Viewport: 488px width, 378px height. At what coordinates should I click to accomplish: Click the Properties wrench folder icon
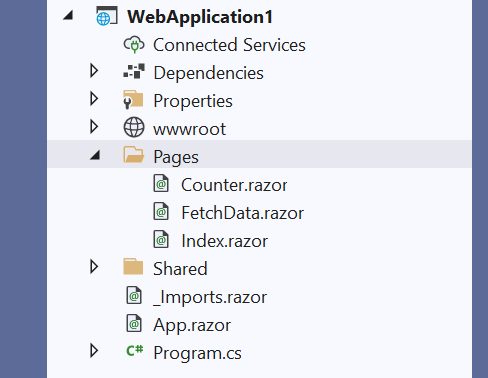point(133,100)
